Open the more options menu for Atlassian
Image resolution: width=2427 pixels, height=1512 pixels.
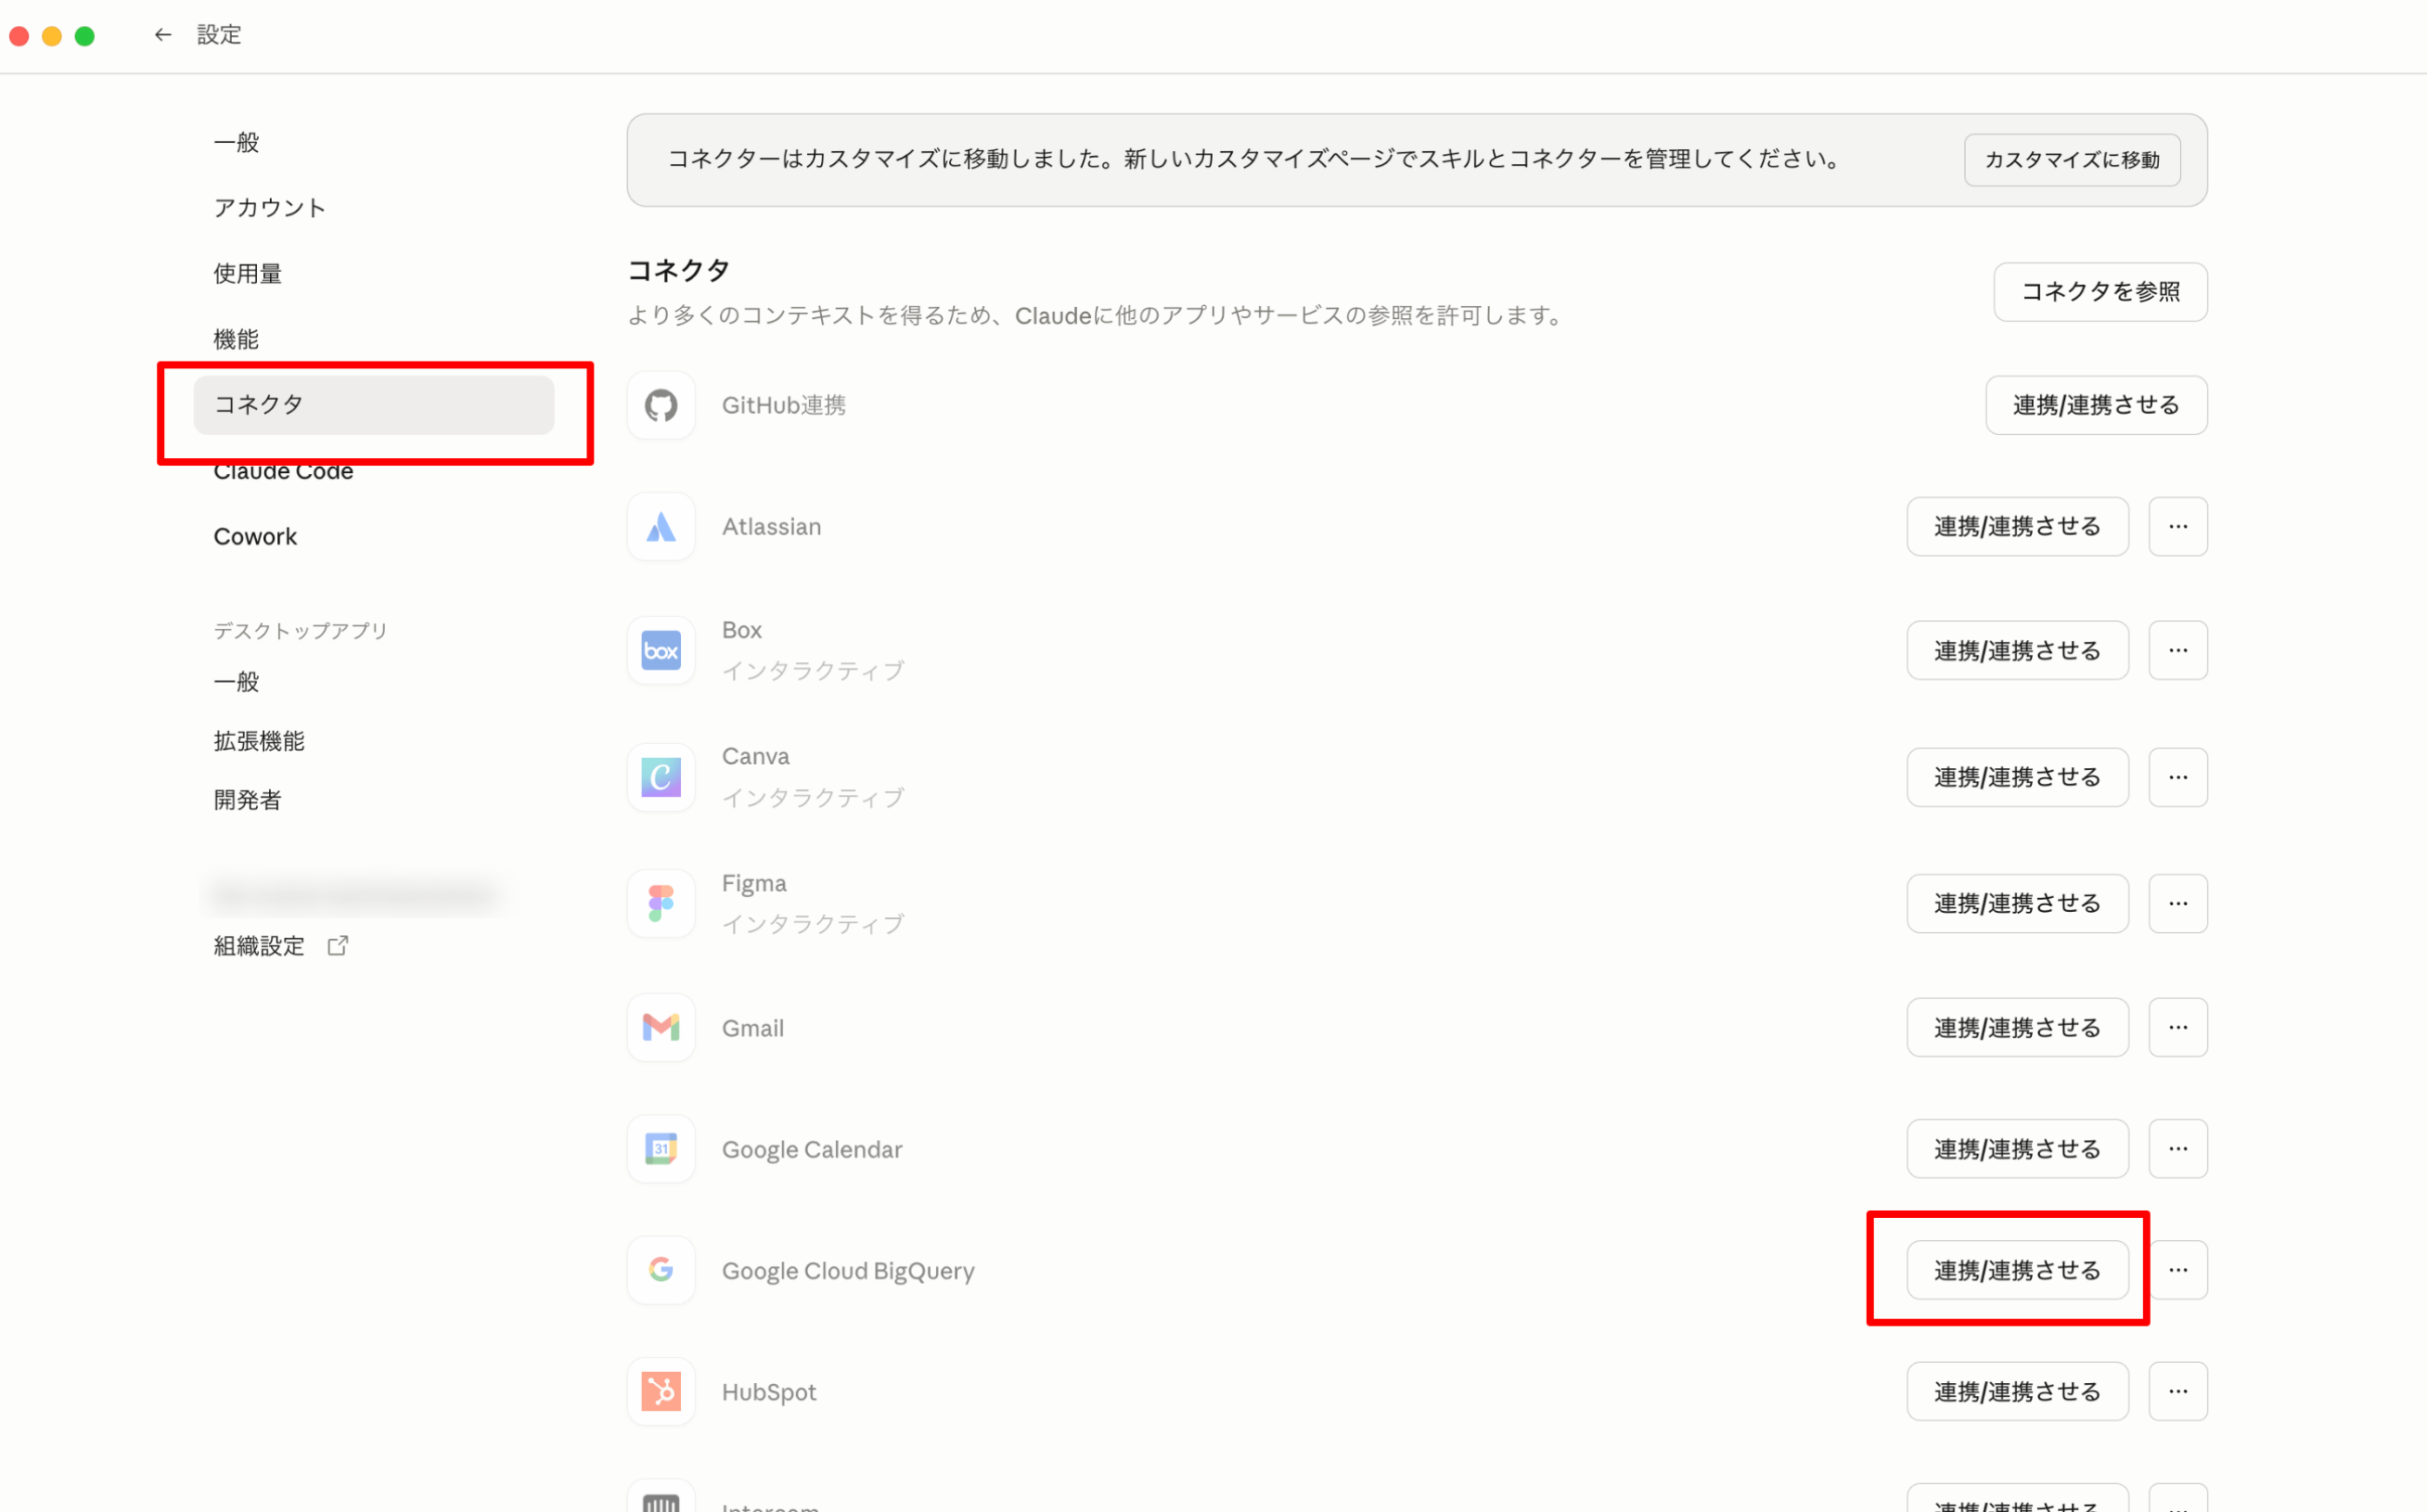[x=2177, y=527]
